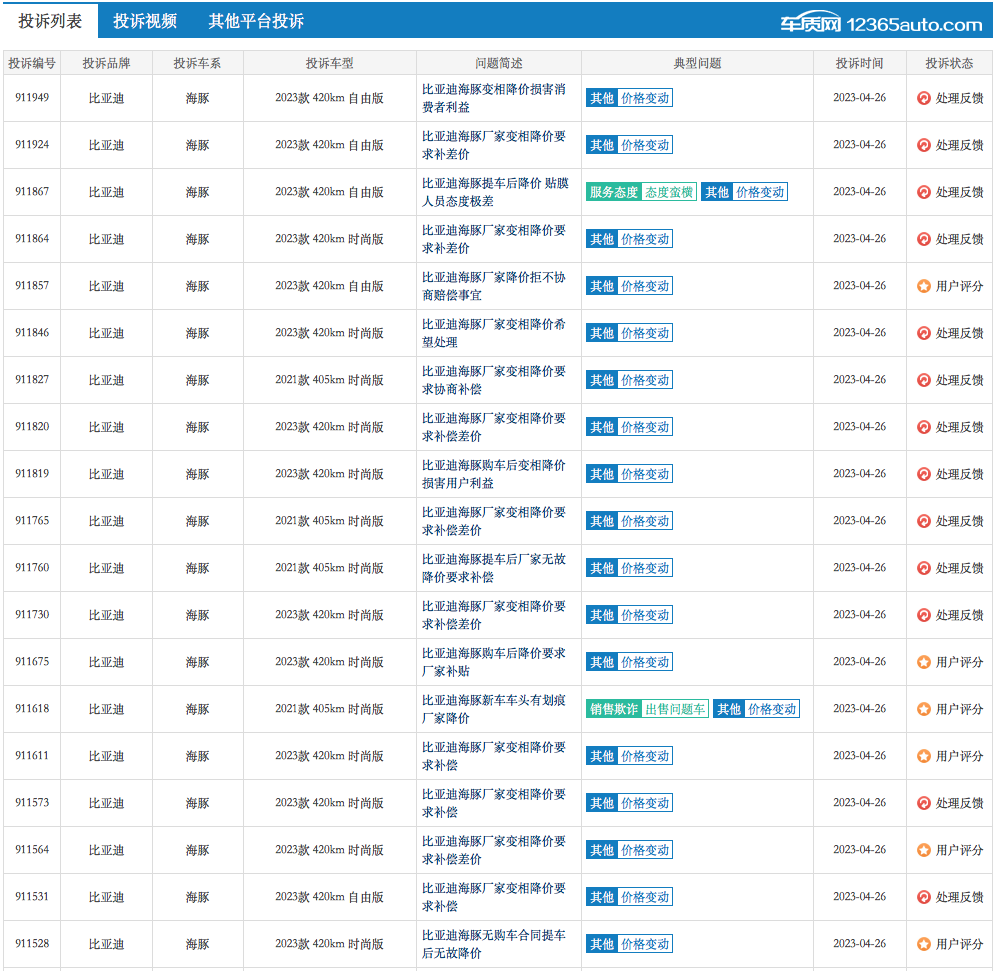Click the status icon for complaint 911760
997x971 pixels.
[x=924, y=568]
